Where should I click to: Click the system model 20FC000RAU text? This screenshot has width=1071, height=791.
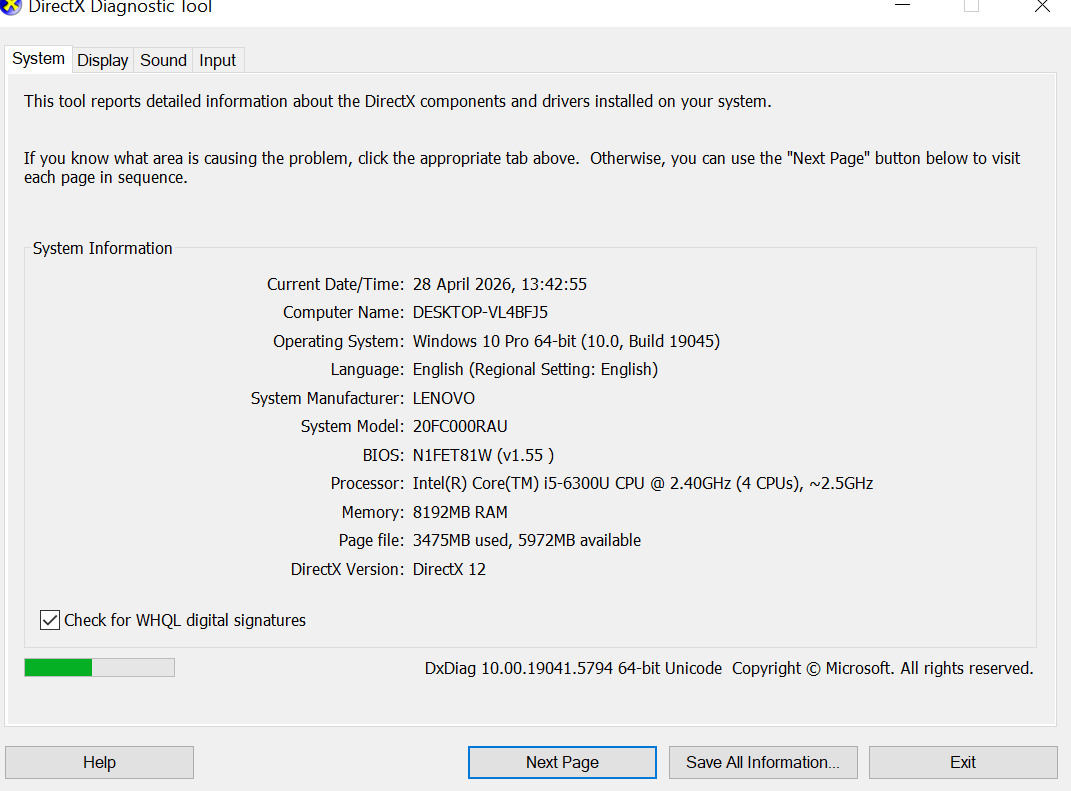point(460,427)
